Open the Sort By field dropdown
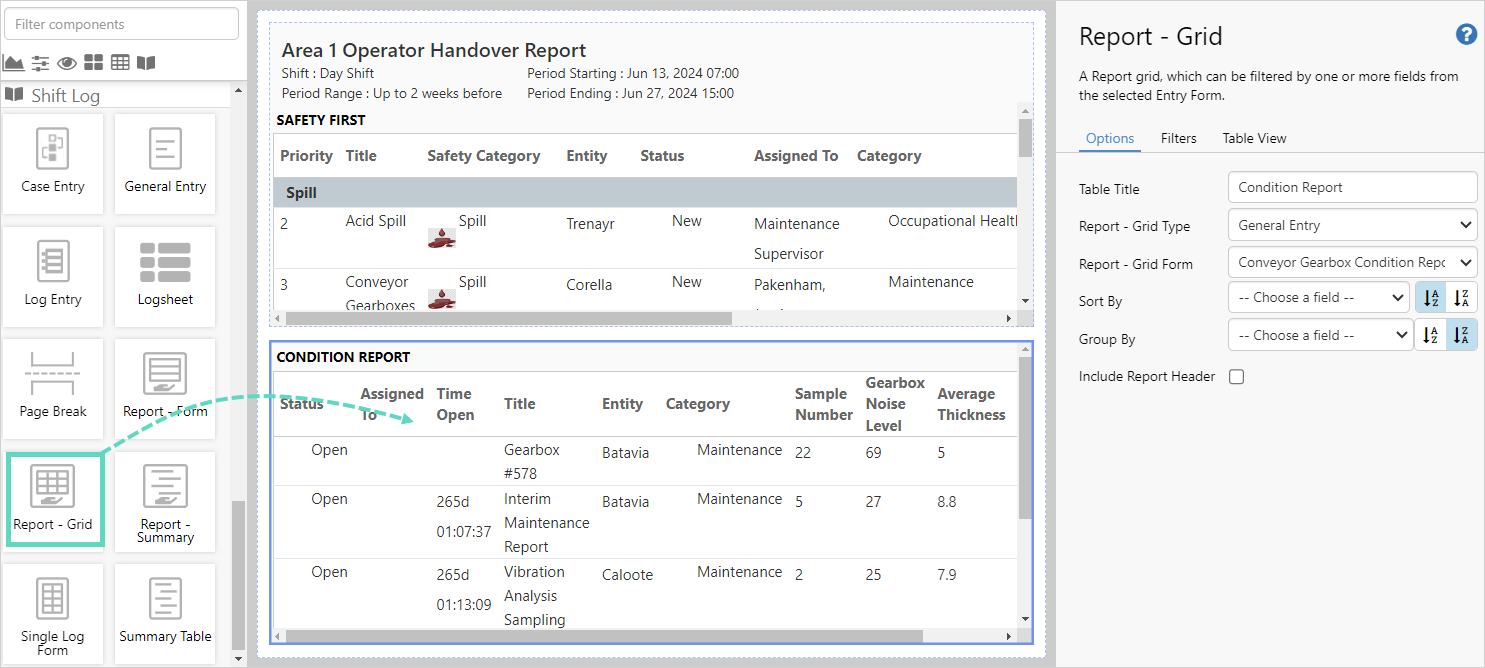This screenshot has height=668, width=1485. 1319,298
